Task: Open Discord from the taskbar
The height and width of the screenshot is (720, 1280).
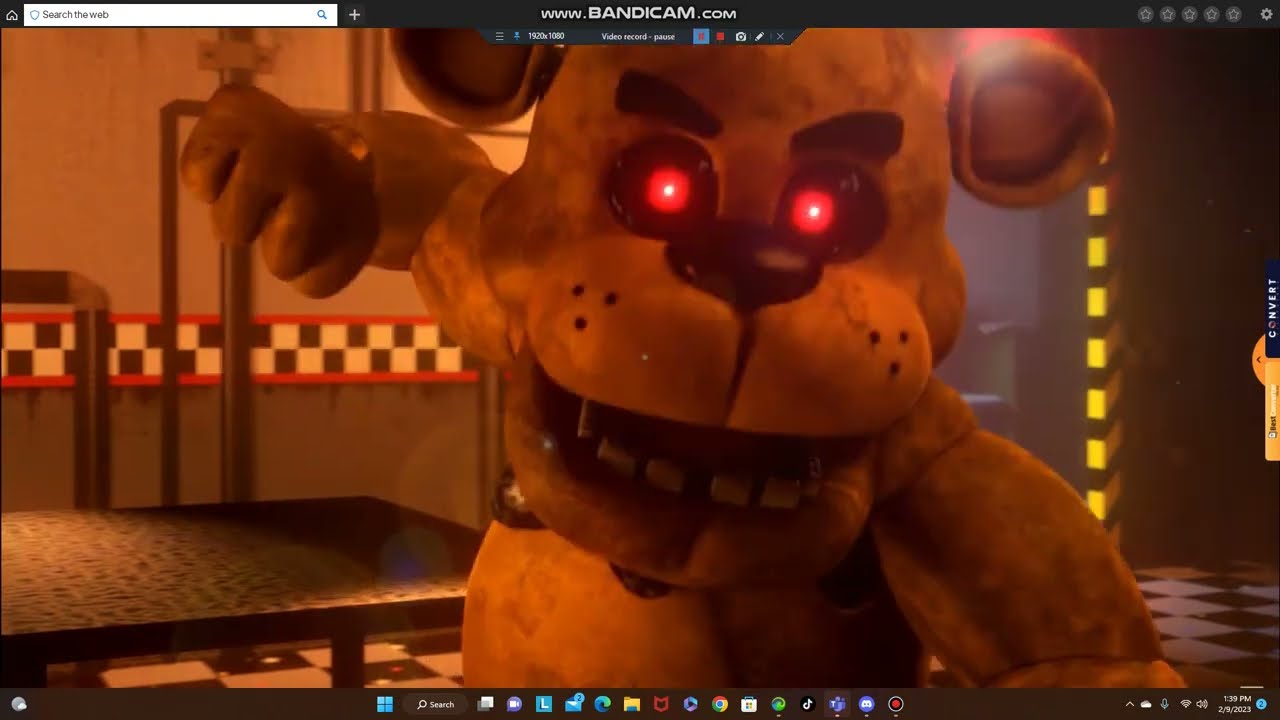Action: click(x=866, y=704)
